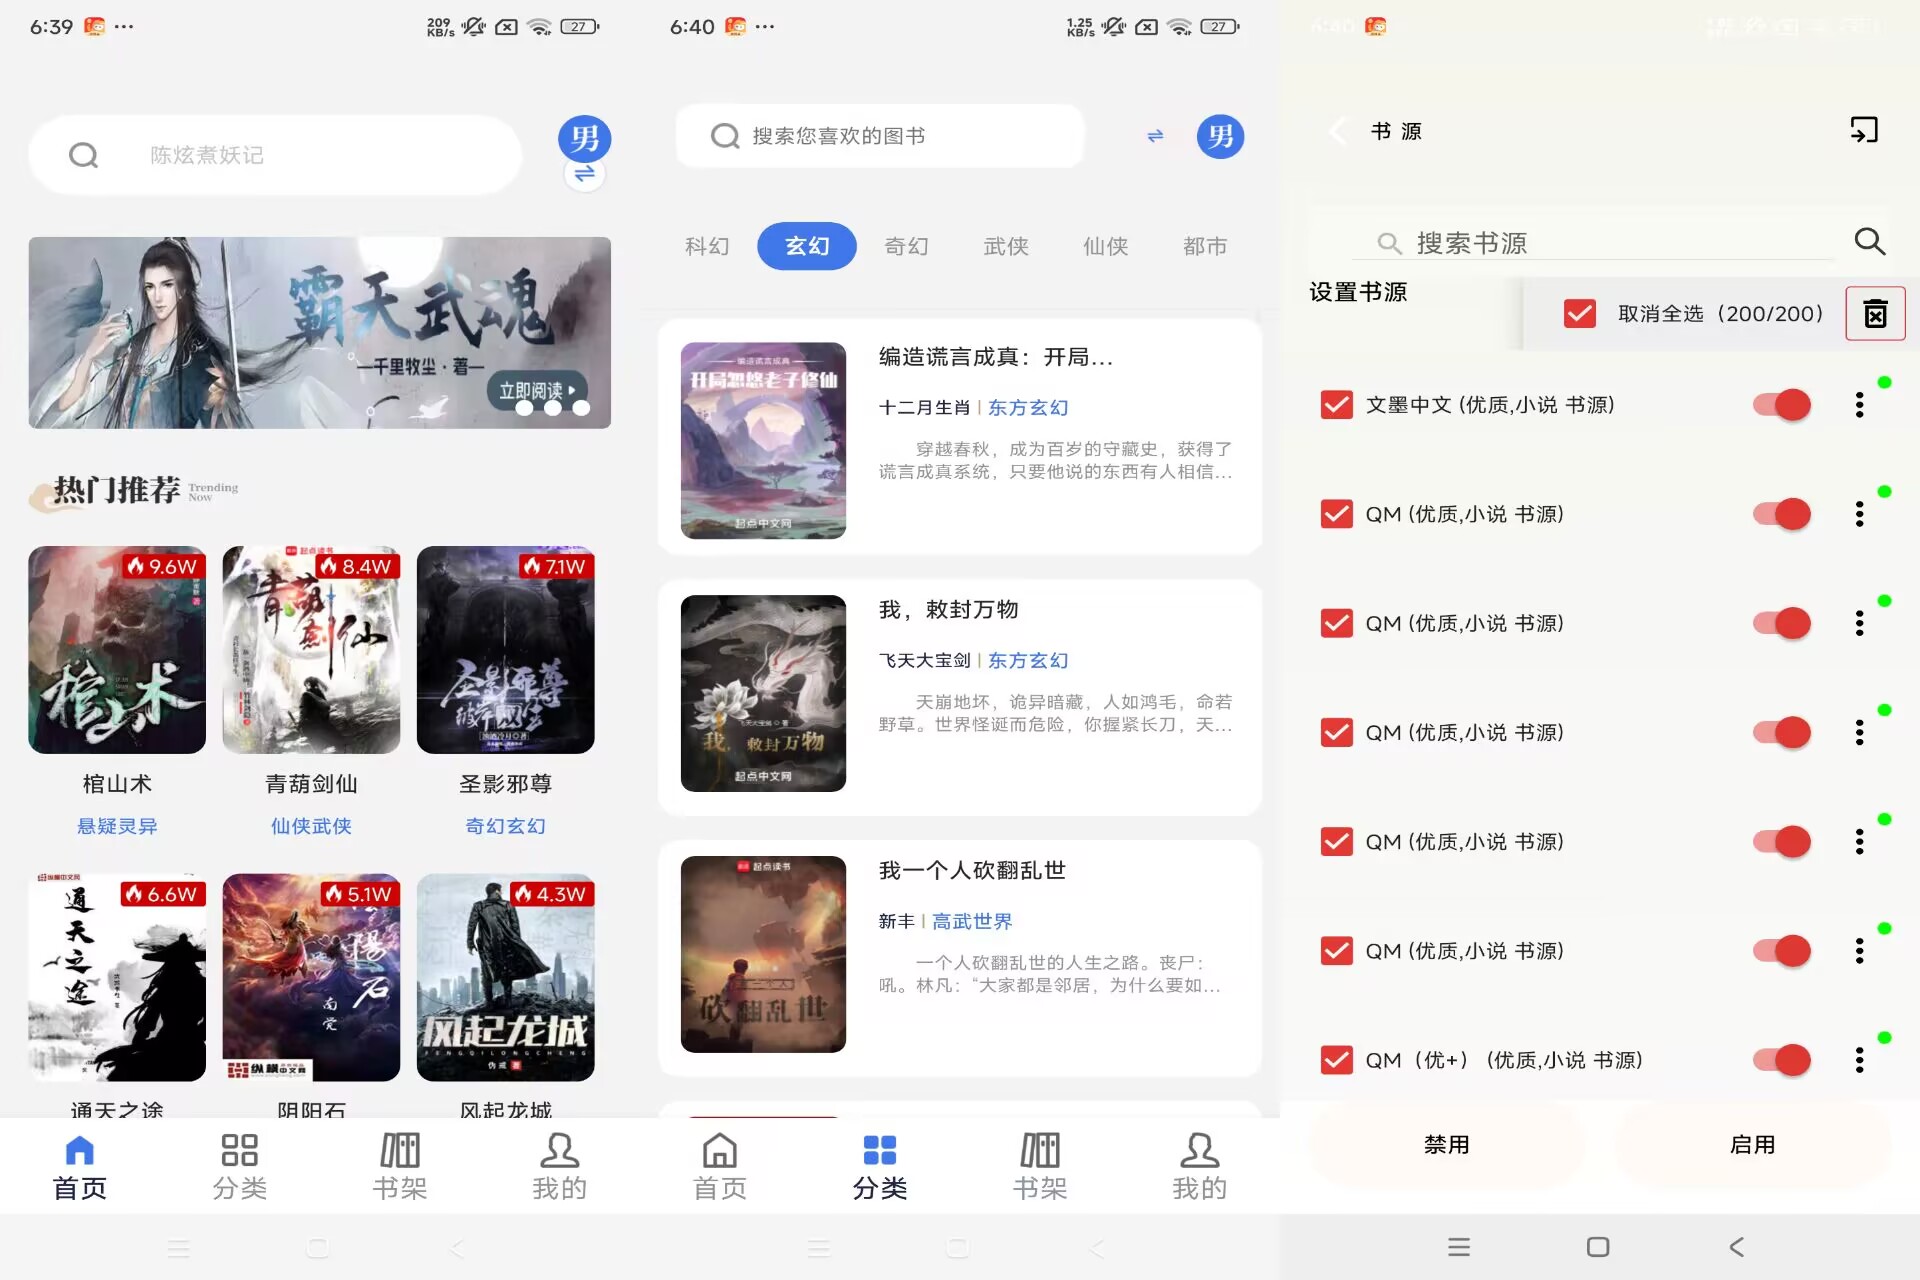Open the 我的 profile icon in bottom navigation
The height and width of the screenshot is (1280, 1920).
point(559,1163)
